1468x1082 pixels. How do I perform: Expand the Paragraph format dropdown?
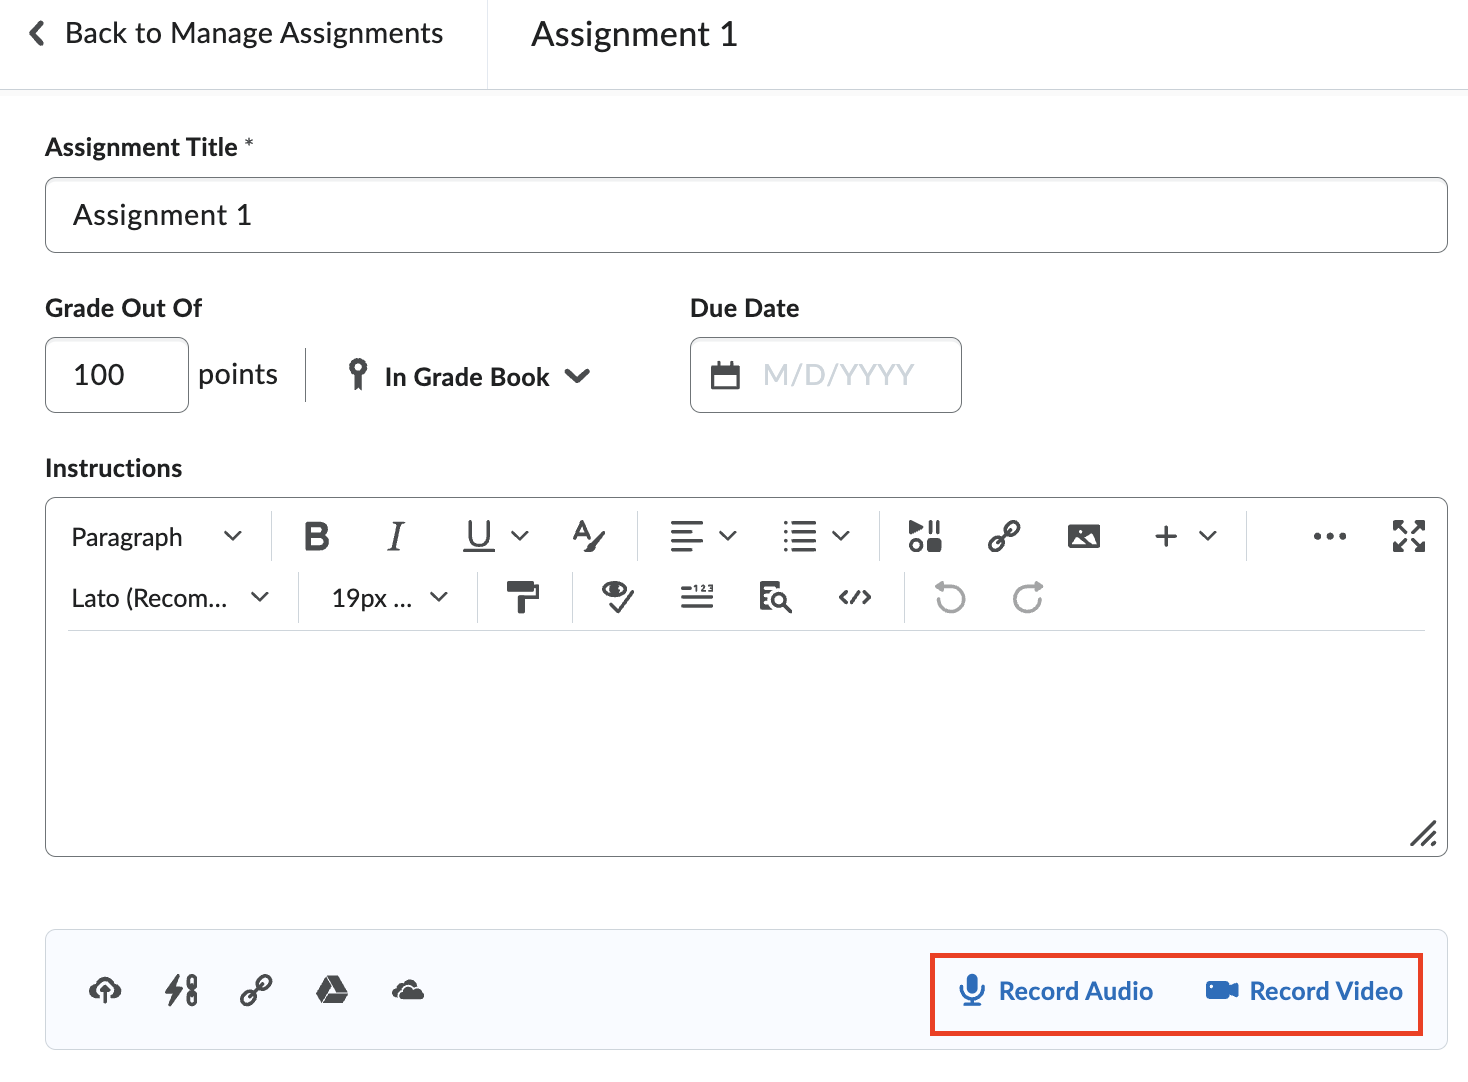(x=157, y=537)
